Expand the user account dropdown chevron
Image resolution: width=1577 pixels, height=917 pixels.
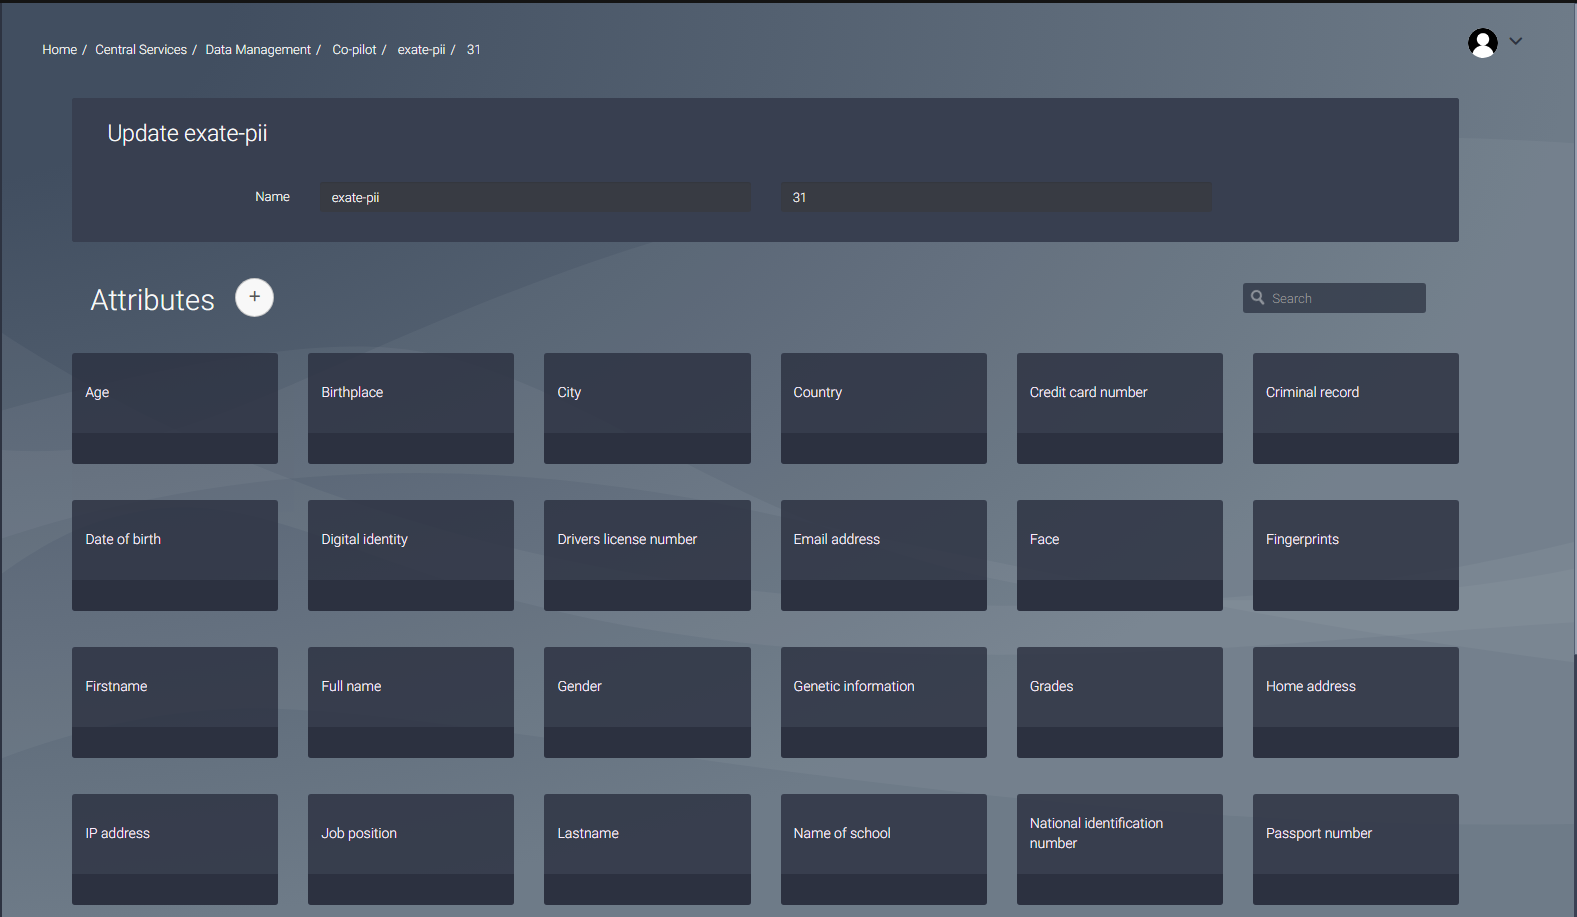pyautogui.click(x=1516, y=42)
